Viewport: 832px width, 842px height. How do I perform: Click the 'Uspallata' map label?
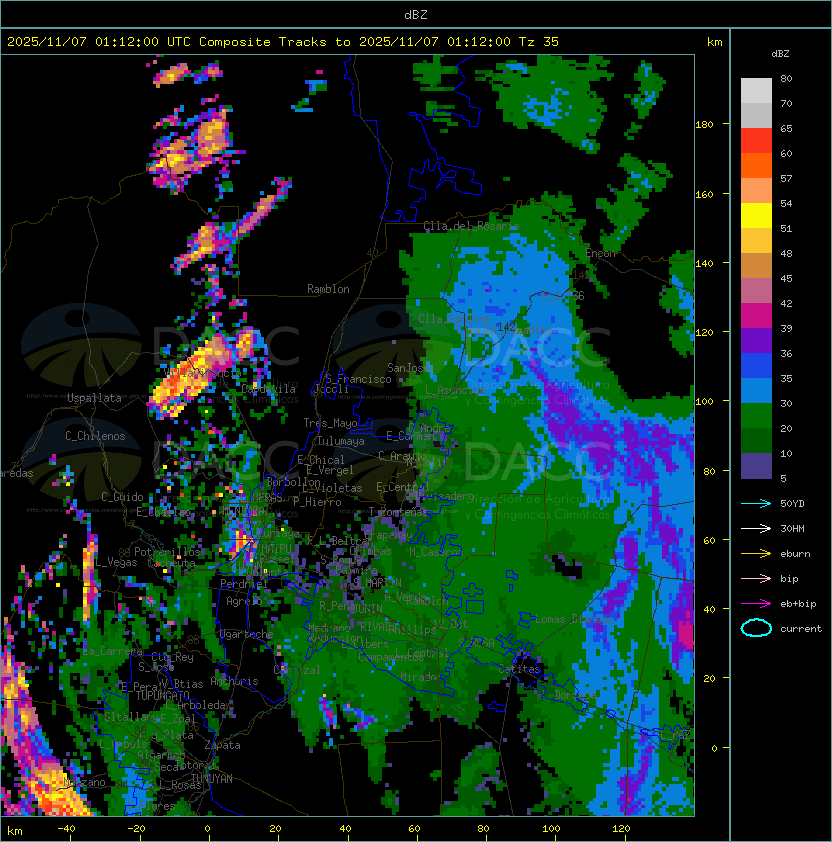pos(94,398)
